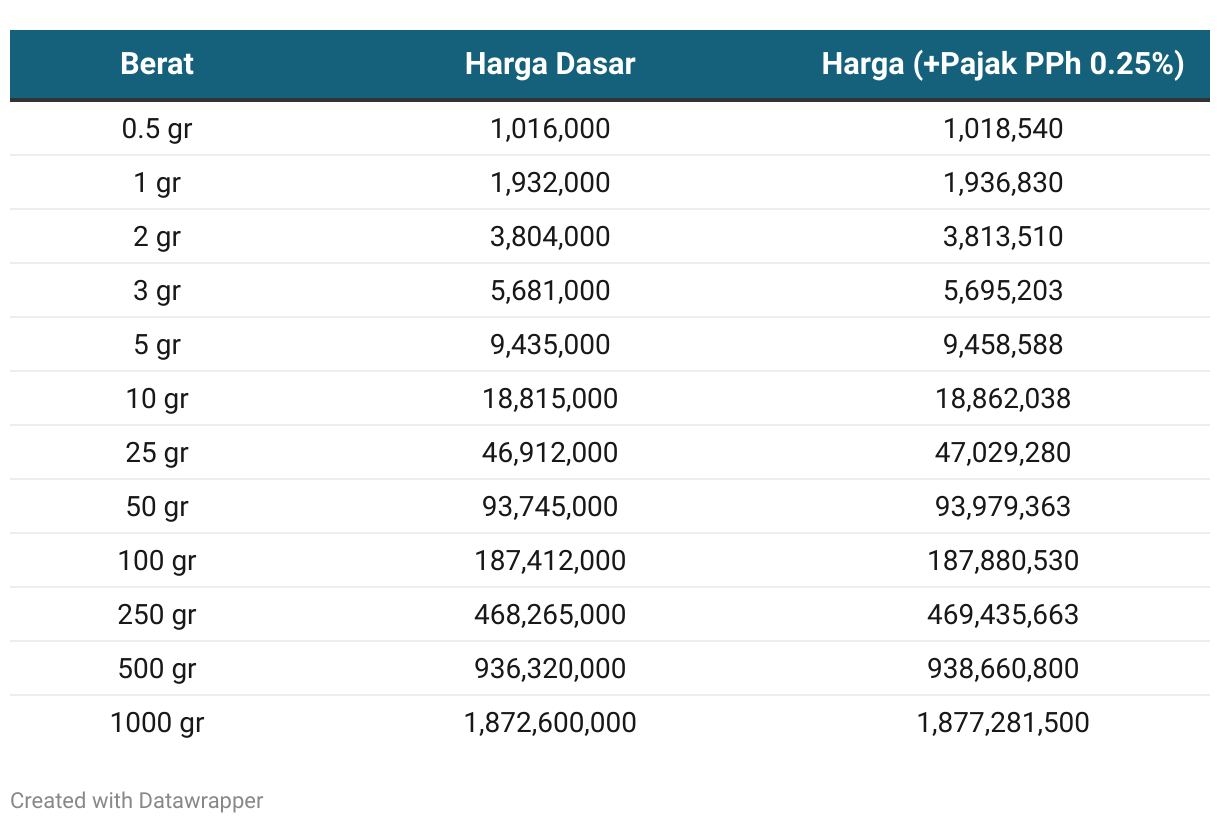Open the Created with Datawrapper link
Viewport: 1220px width, 824px height.
pos(137,800)
